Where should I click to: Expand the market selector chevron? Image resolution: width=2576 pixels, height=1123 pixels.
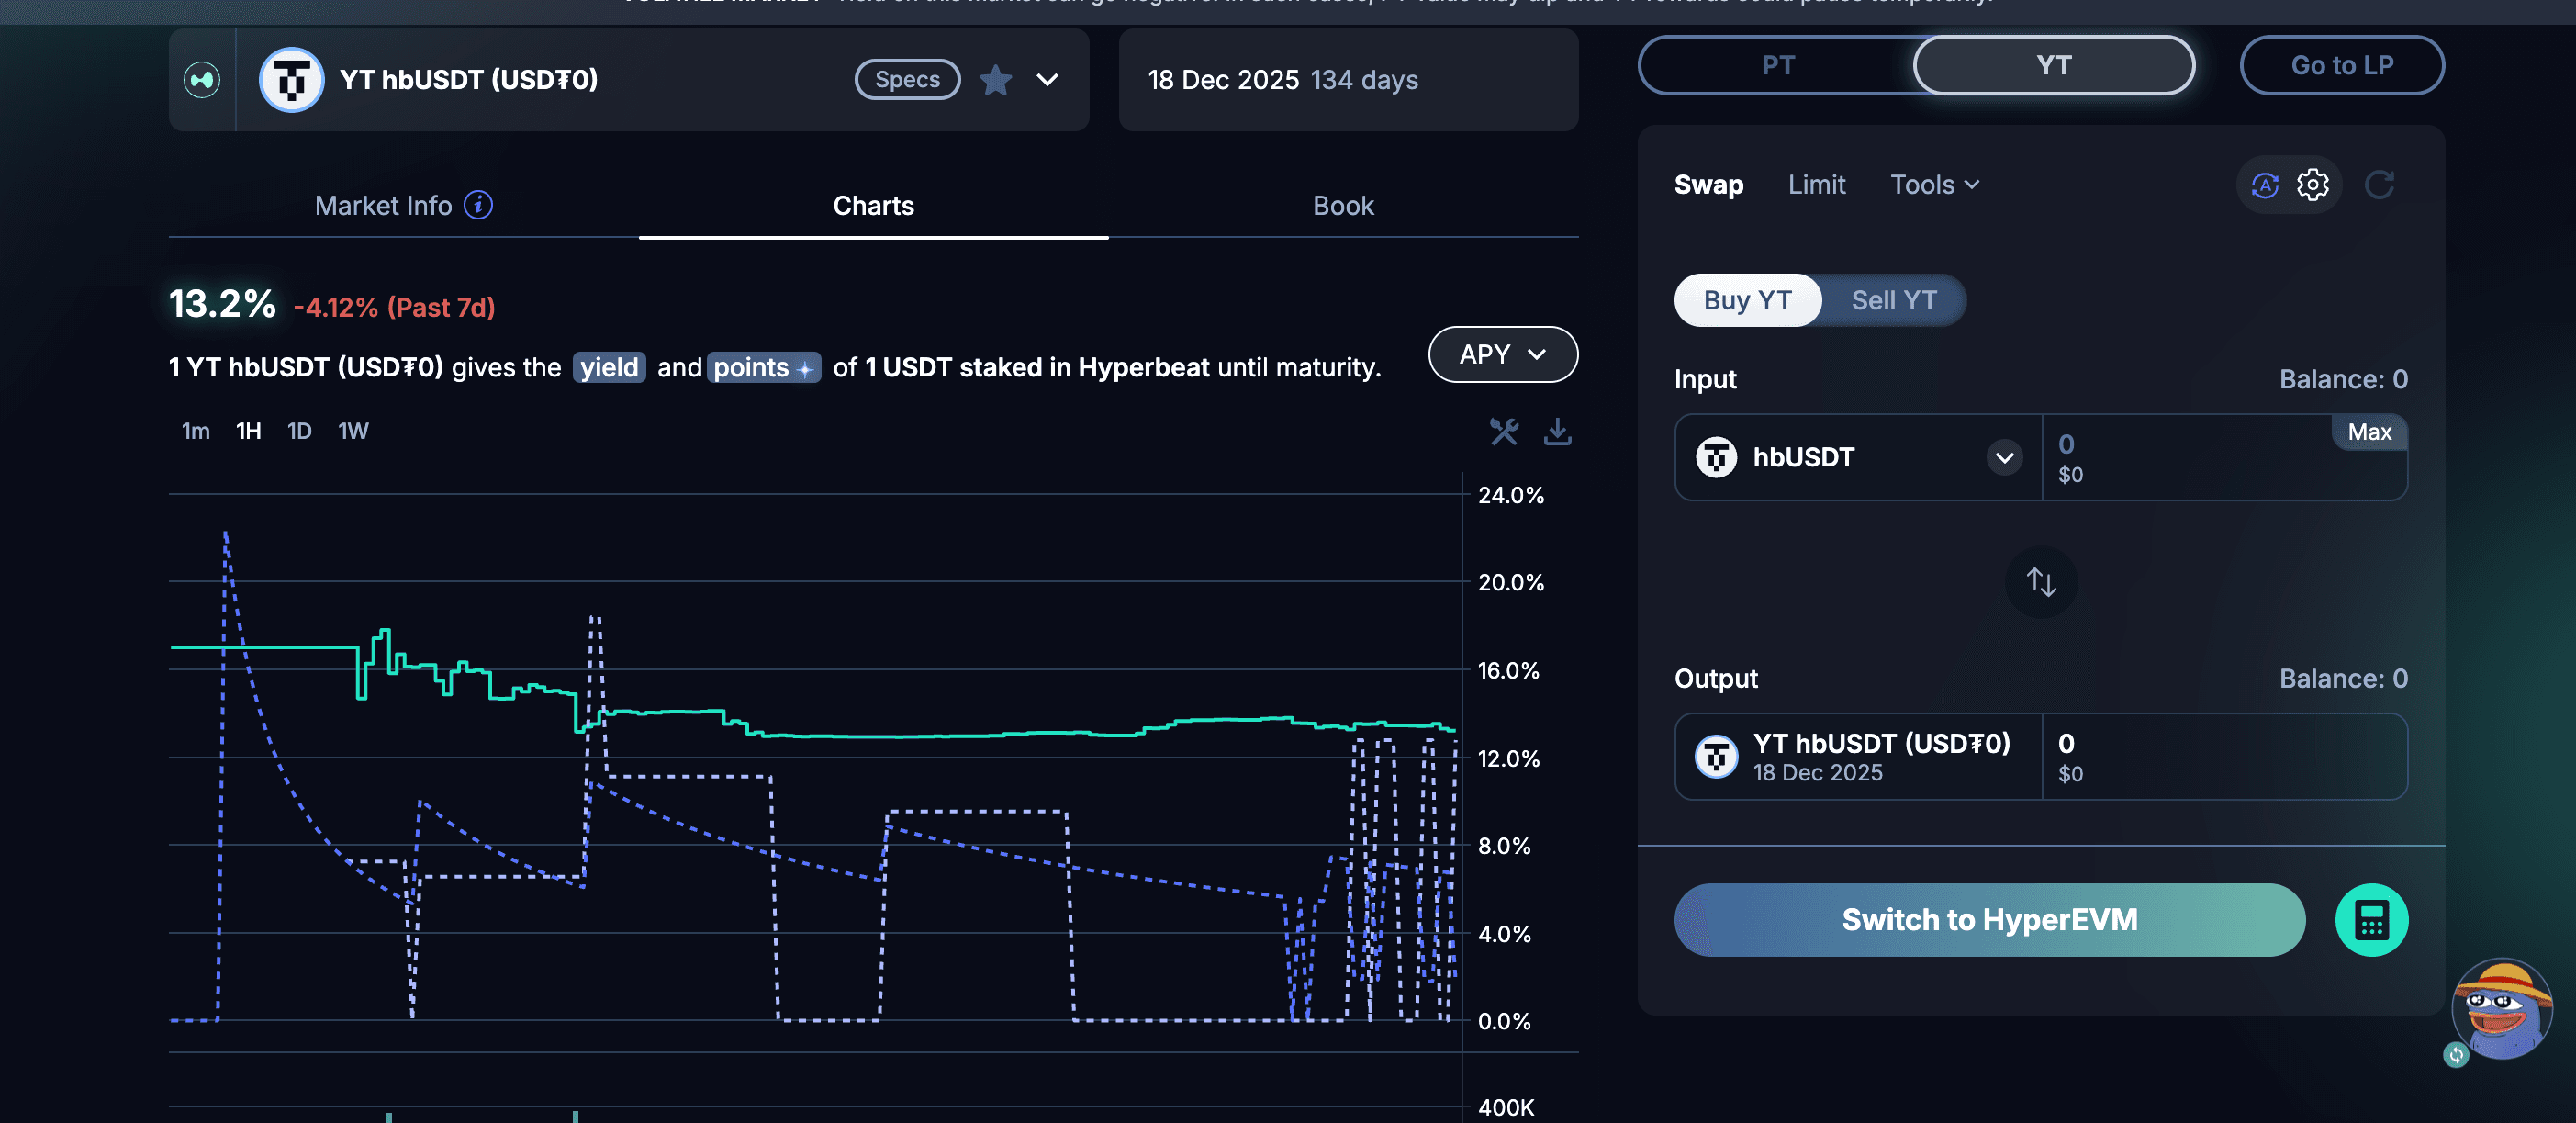(x=1047, y=80)
